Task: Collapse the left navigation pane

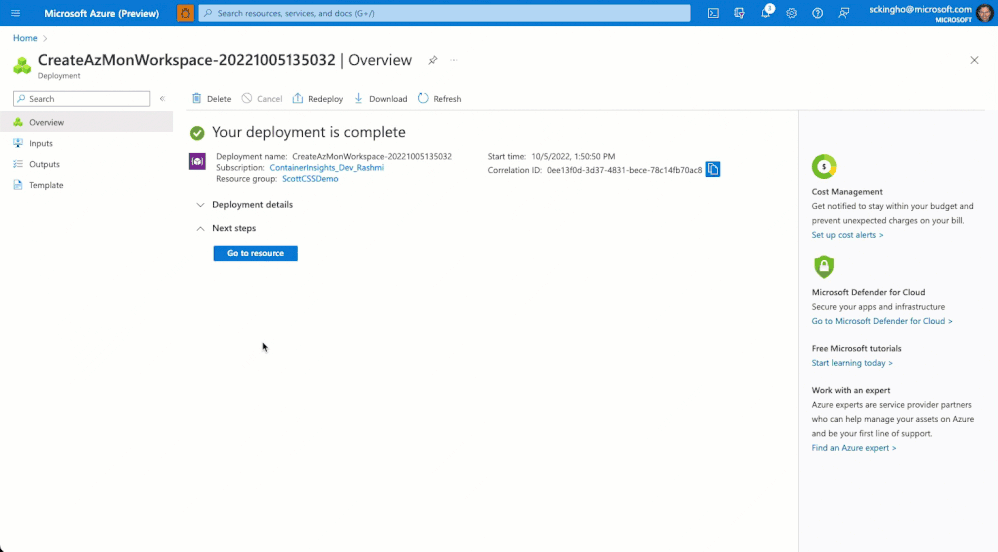Action: [162, 99]
